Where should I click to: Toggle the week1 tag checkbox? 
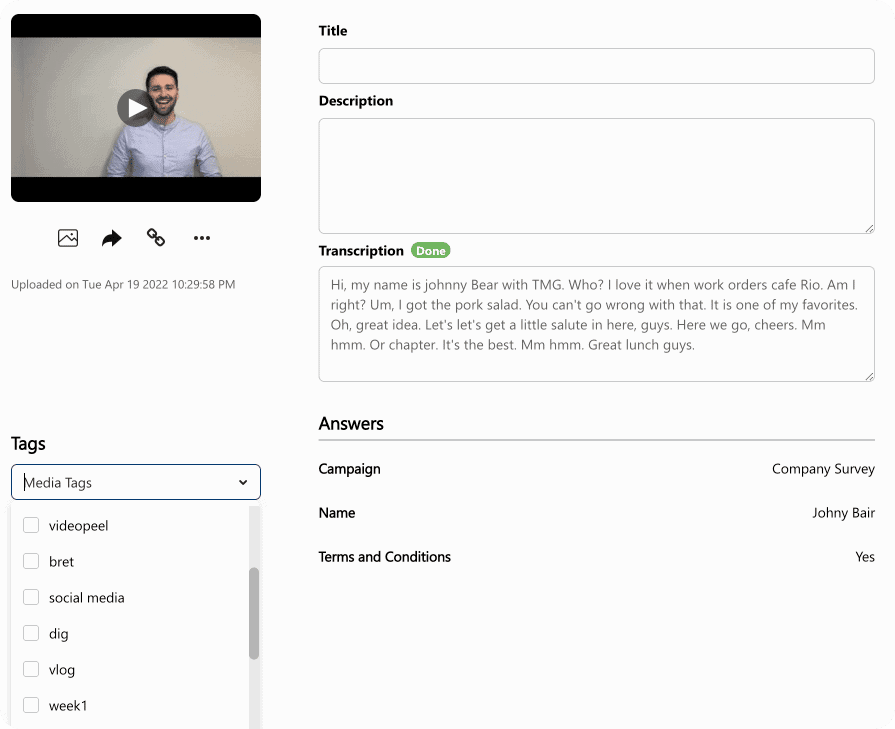31,705
